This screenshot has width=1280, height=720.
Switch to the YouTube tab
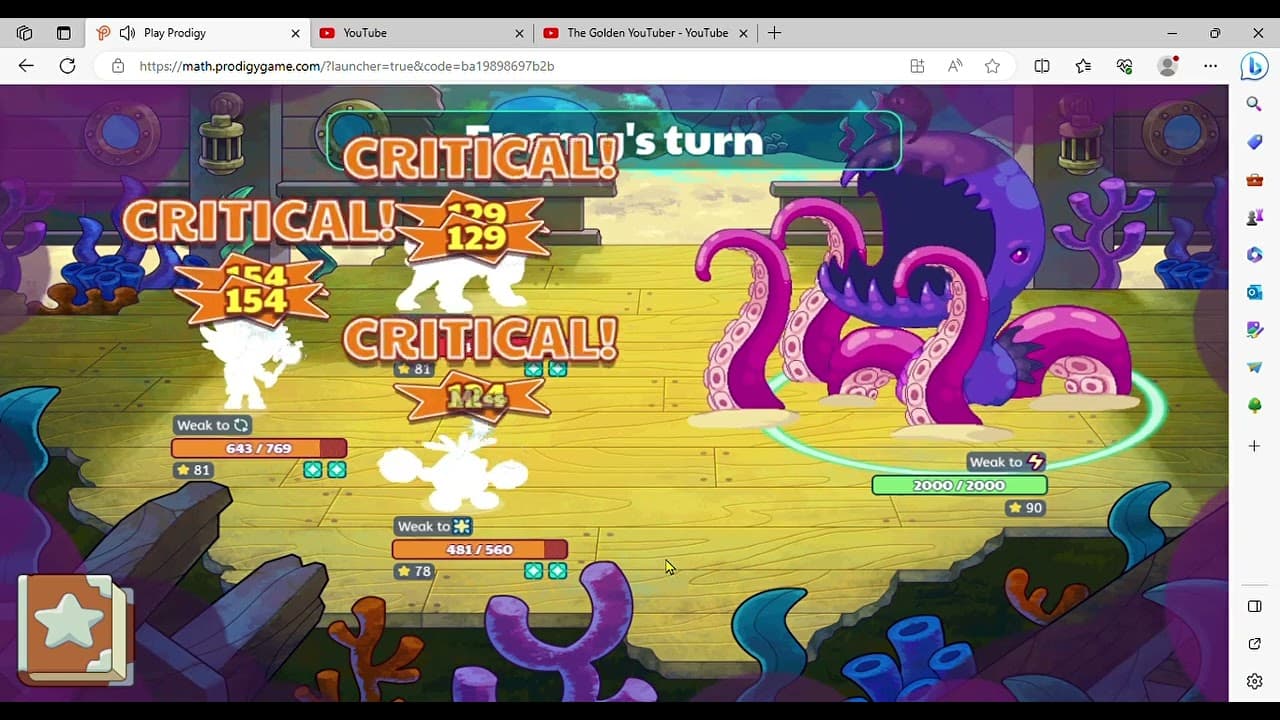point(422,33)
